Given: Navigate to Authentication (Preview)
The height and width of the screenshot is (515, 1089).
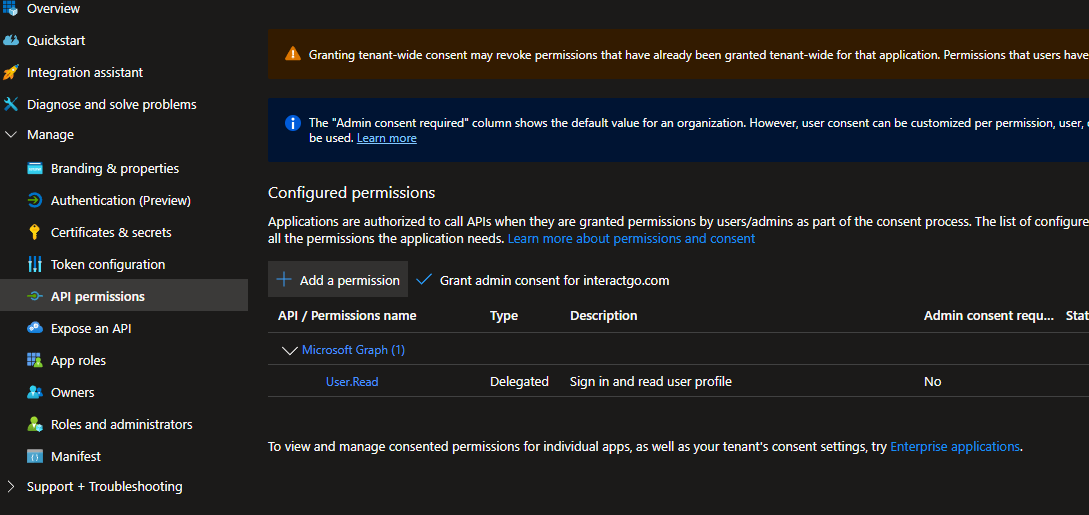Looking at the screenshot, I should pyautogui.click(x=121, y=201).
